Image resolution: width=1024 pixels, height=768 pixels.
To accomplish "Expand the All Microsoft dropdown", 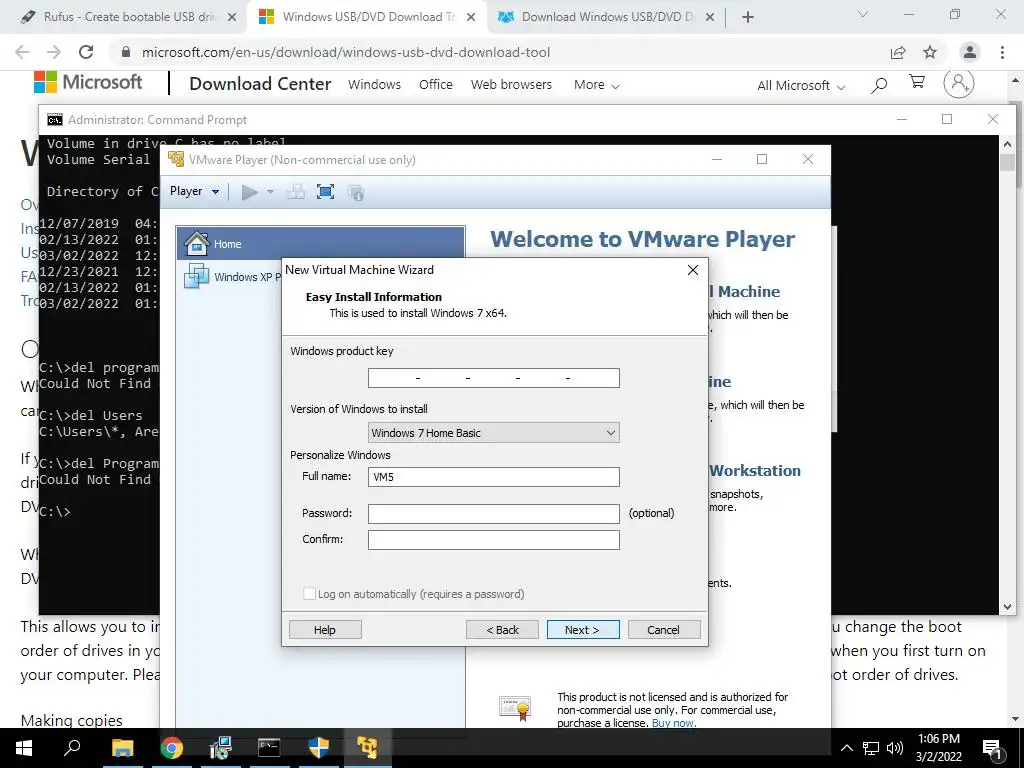I will [801, 86].
